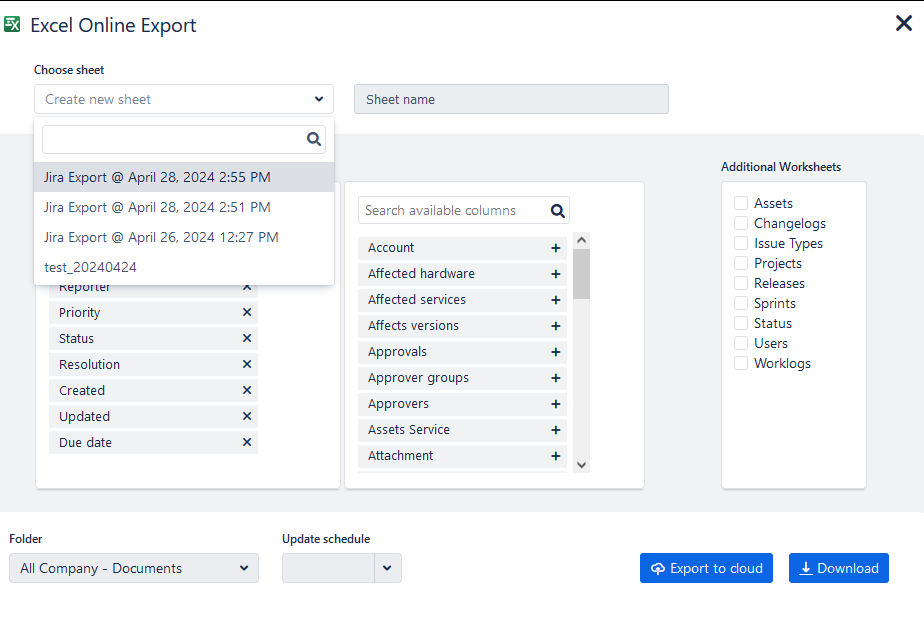924x641 pixels.
Task: Click the Search available columns field
Action: click(453, 211)
